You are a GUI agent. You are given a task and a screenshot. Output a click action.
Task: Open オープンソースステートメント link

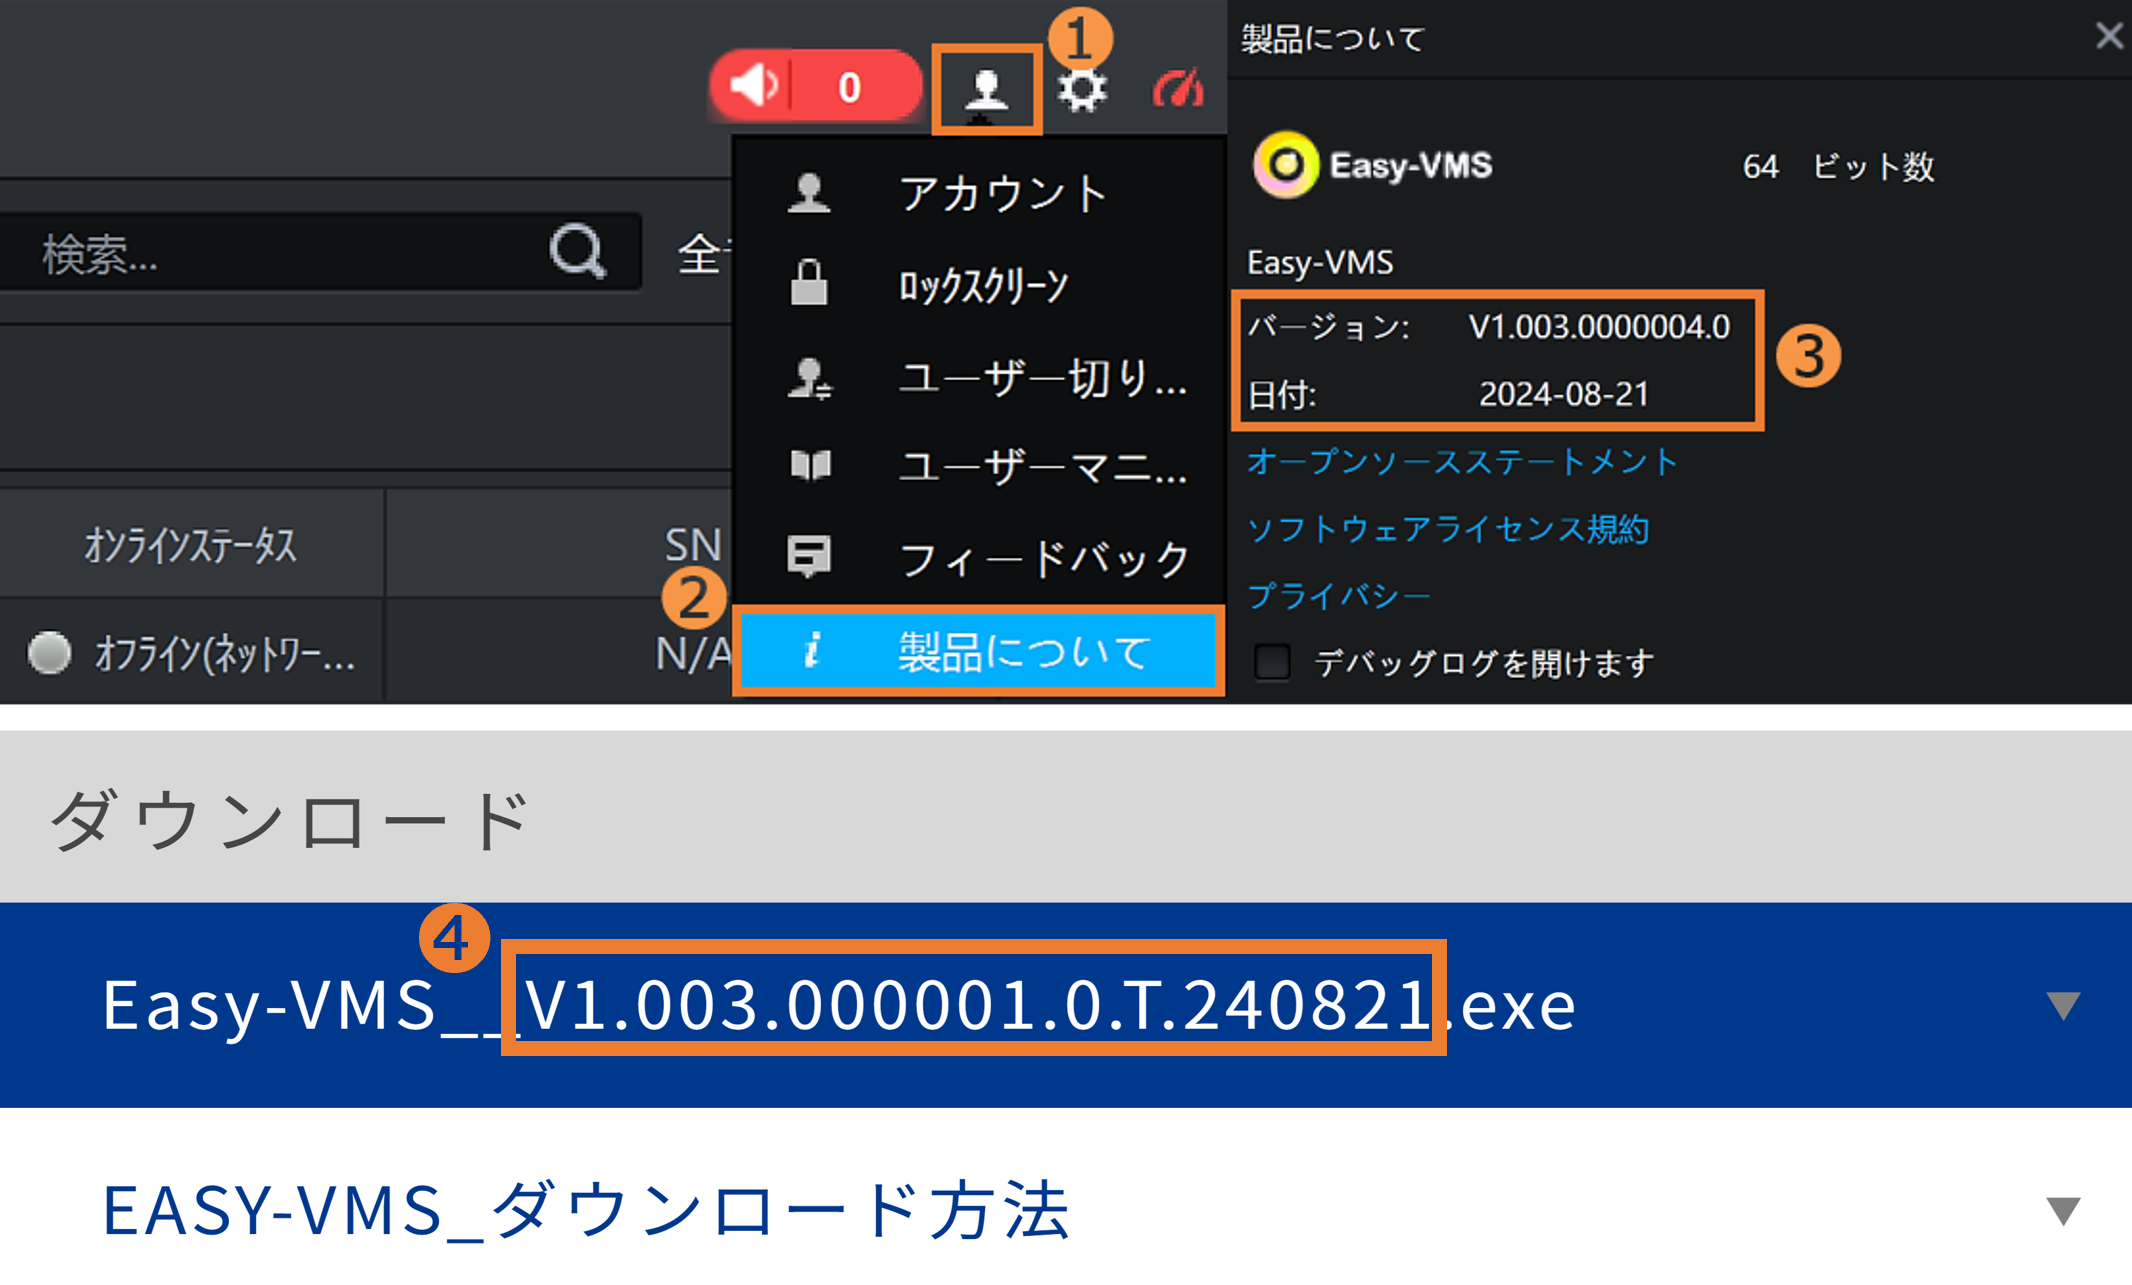1461,462
